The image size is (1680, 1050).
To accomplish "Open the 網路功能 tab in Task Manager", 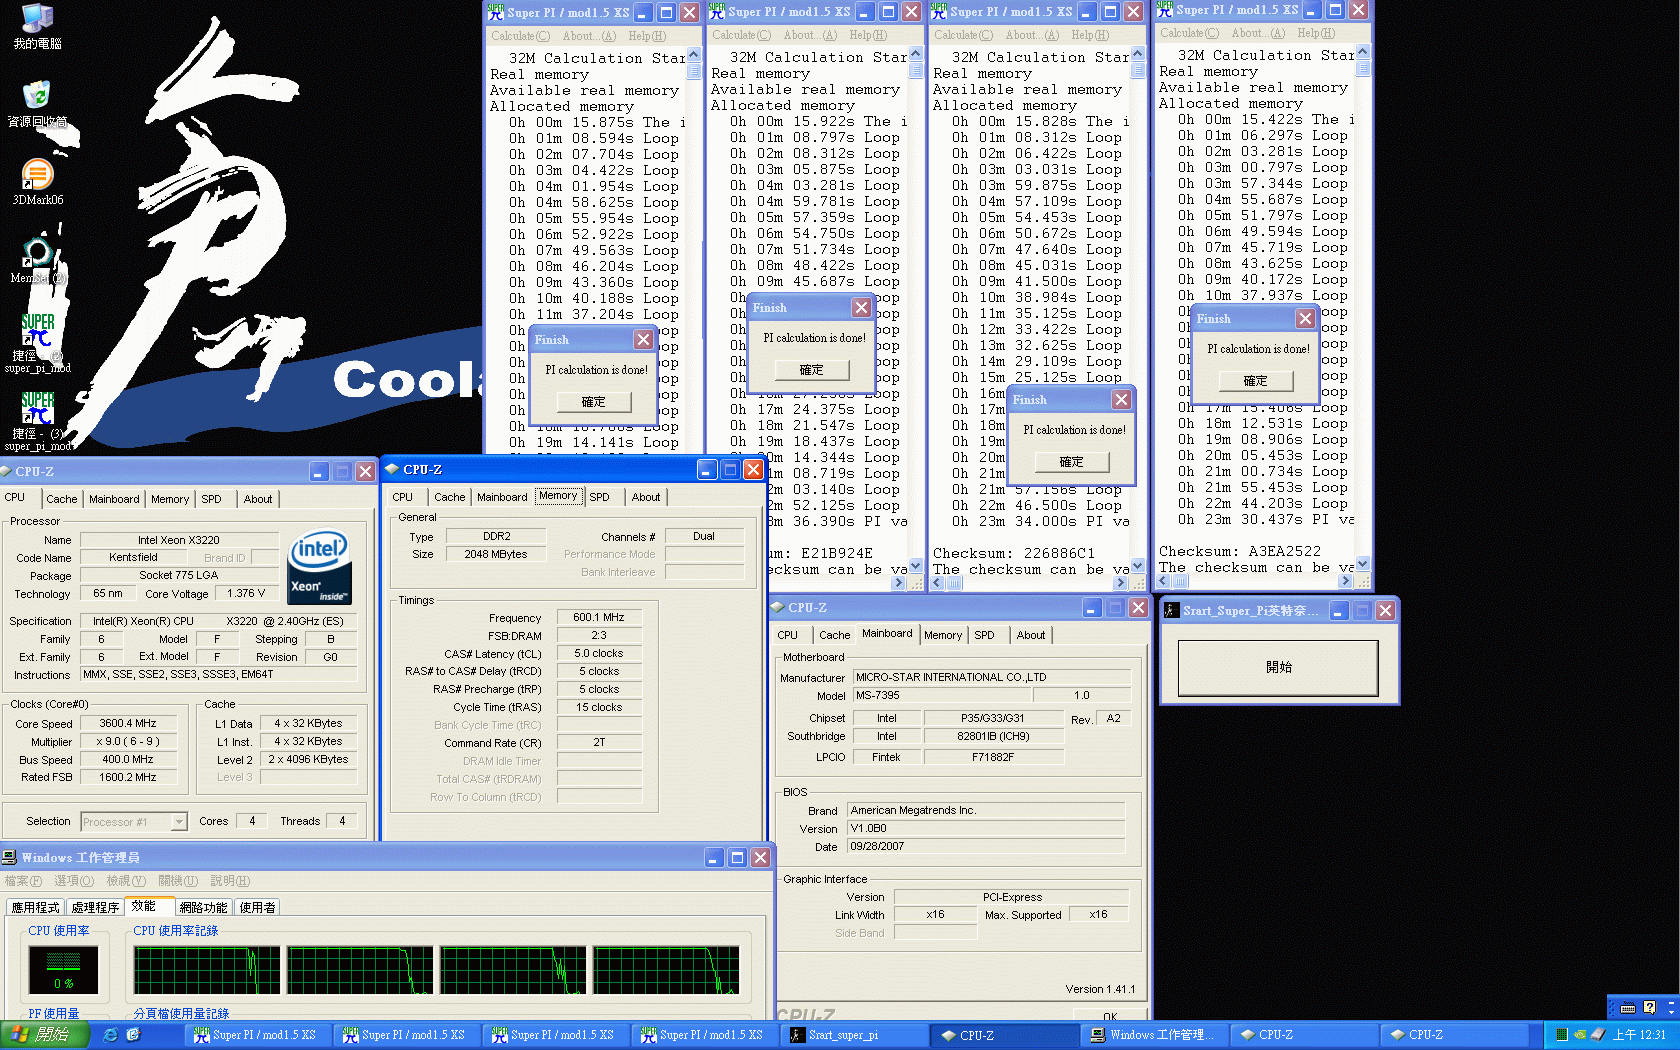I will [x=204, y=908].
